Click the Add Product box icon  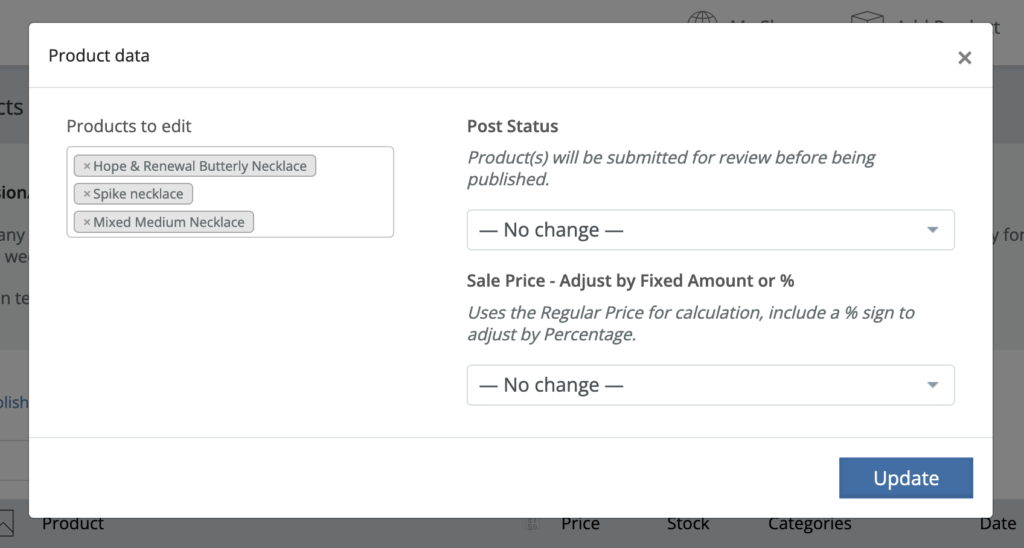click(867, 18)
